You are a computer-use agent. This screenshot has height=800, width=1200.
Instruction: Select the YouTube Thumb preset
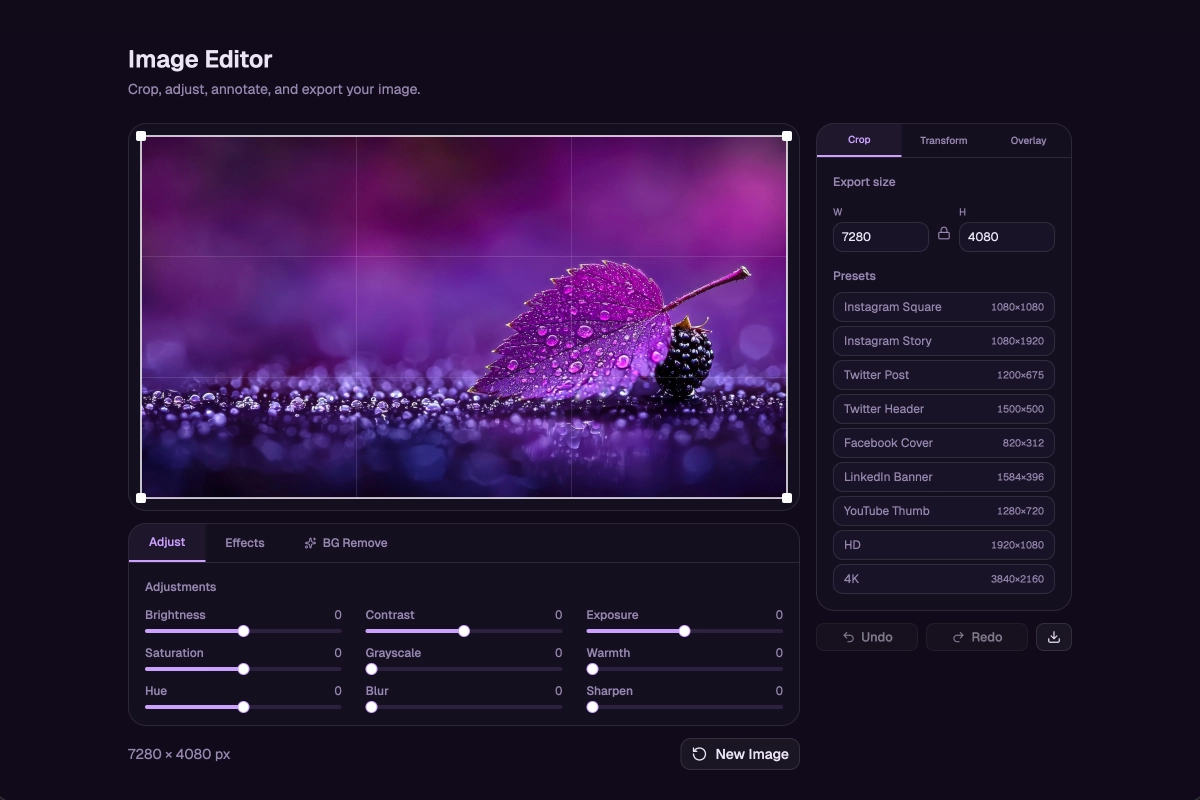tap(943, 511)
